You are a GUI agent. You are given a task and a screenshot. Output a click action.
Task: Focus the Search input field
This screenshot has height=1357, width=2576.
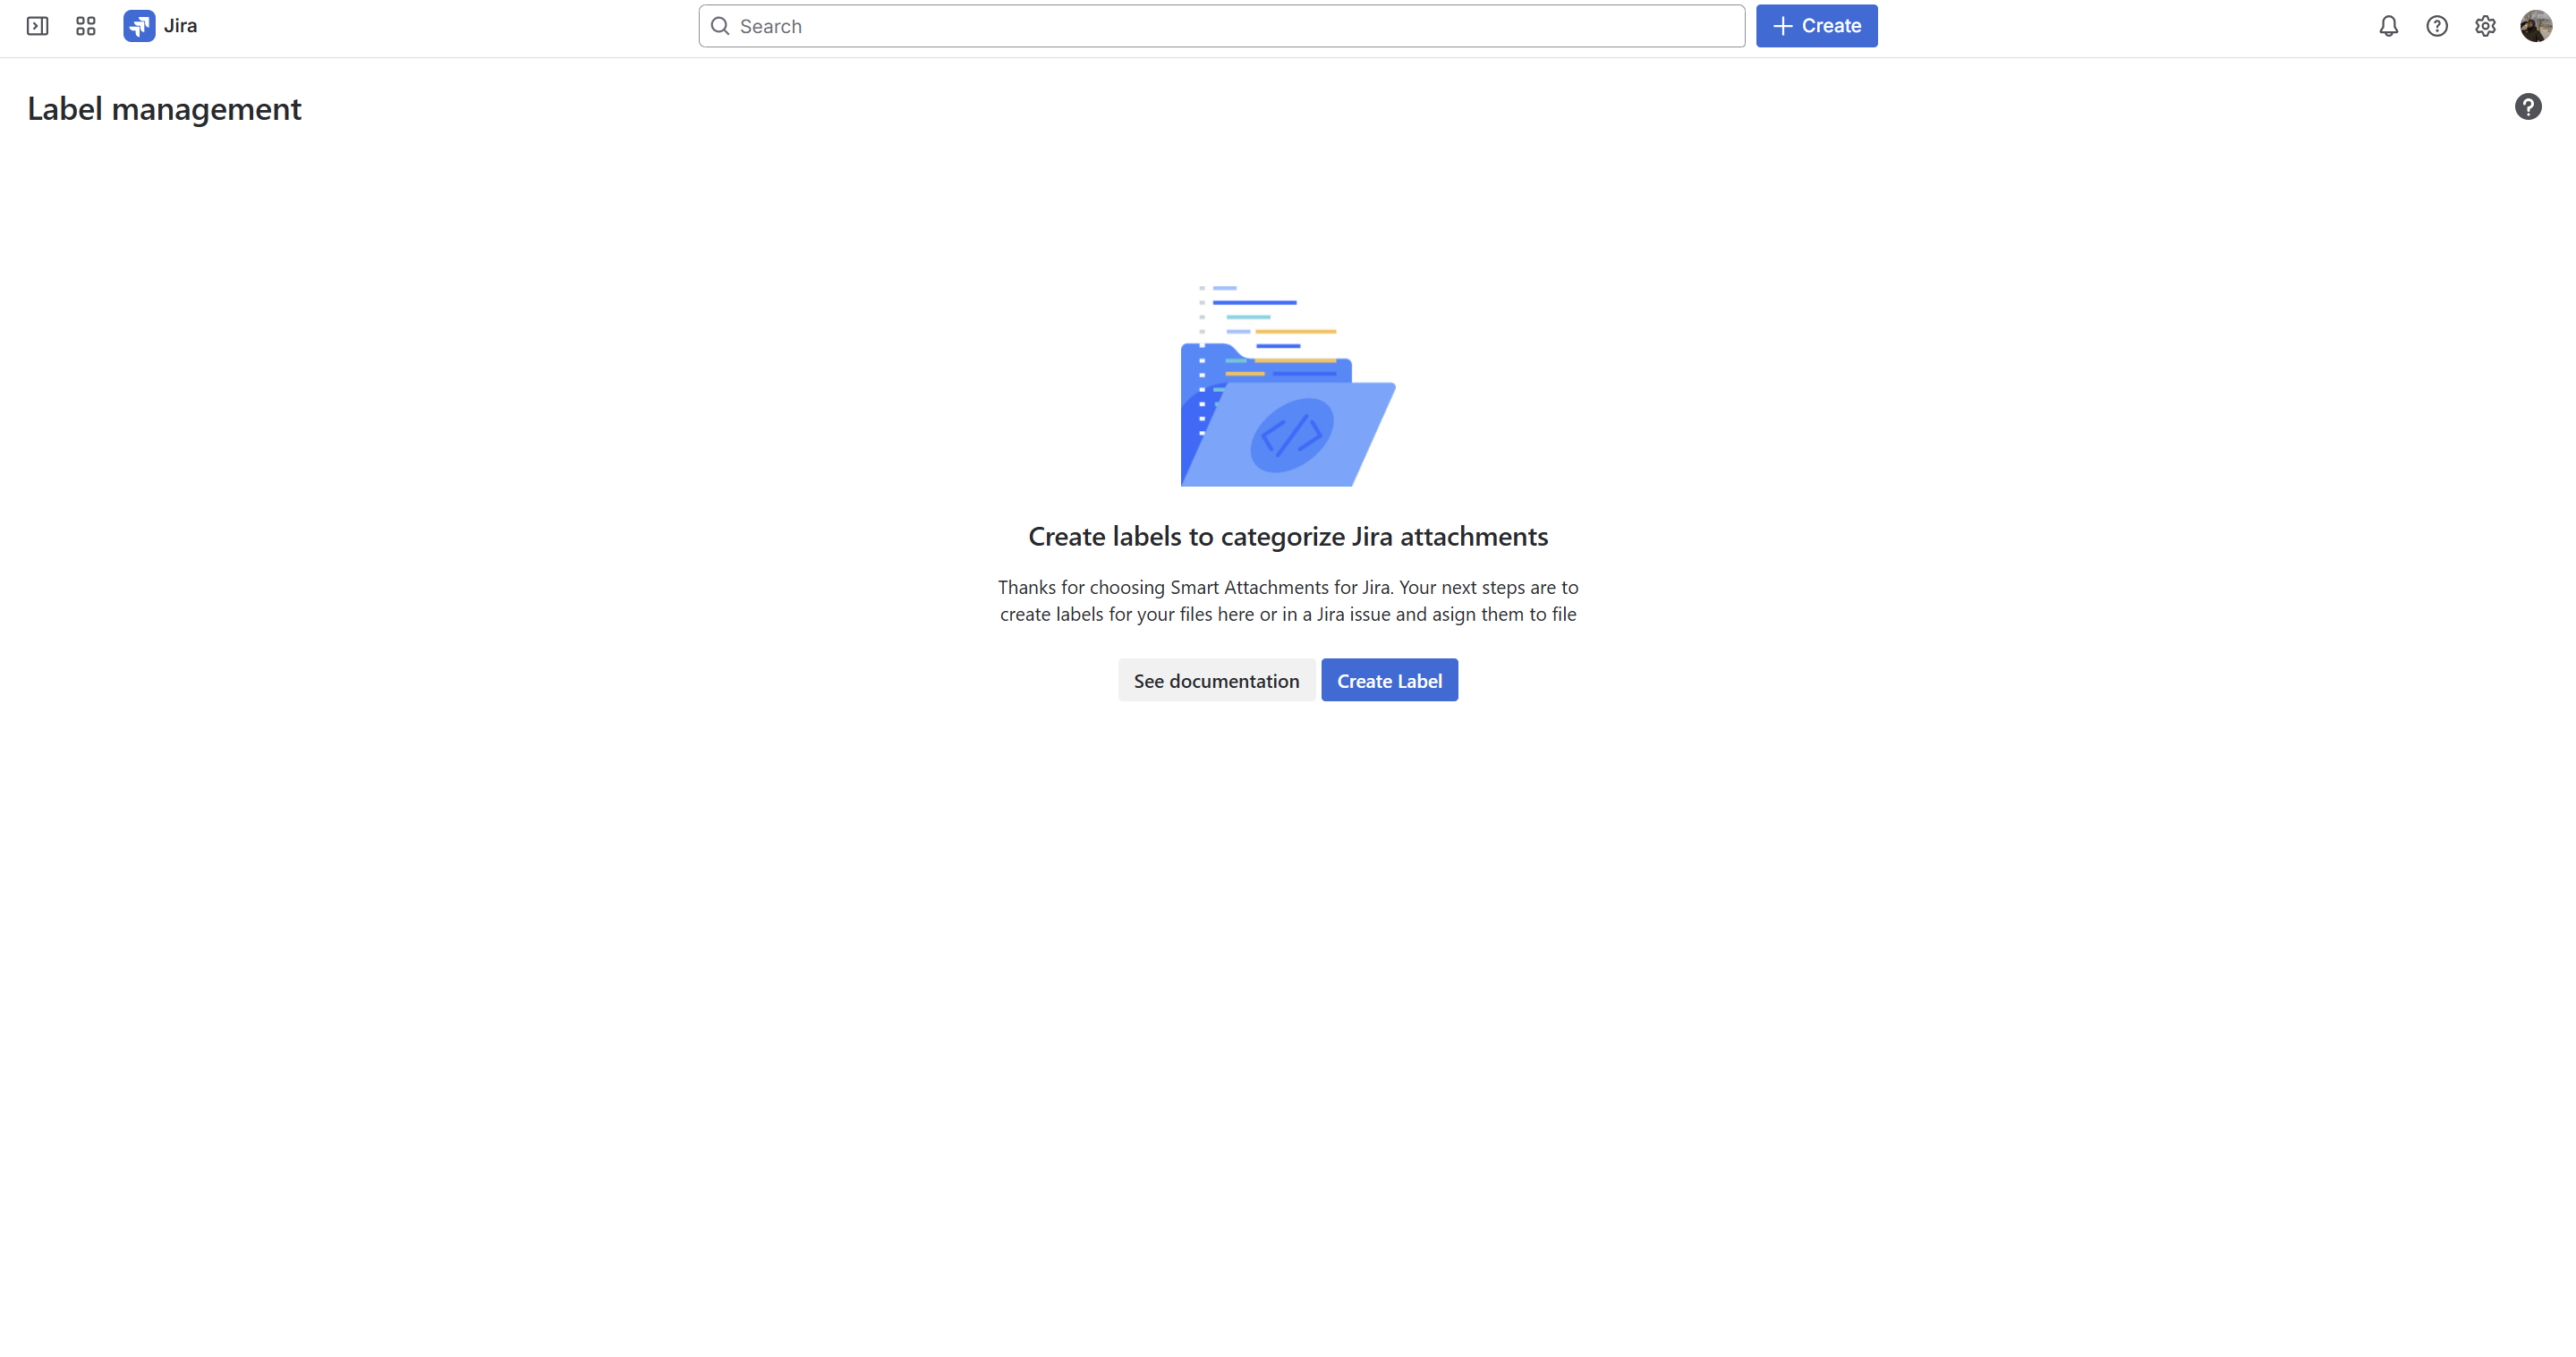click(1221, 26)
